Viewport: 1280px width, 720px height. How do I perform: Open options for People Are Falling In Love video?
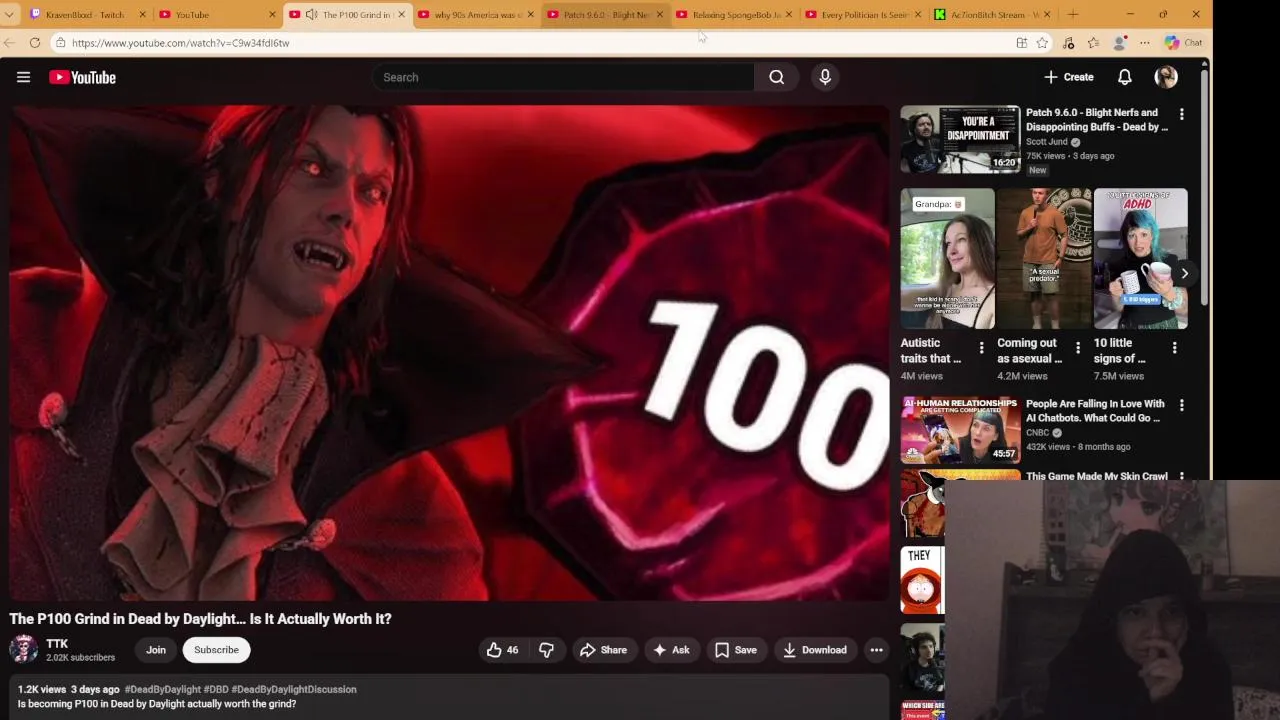[x=1181, y=406]
